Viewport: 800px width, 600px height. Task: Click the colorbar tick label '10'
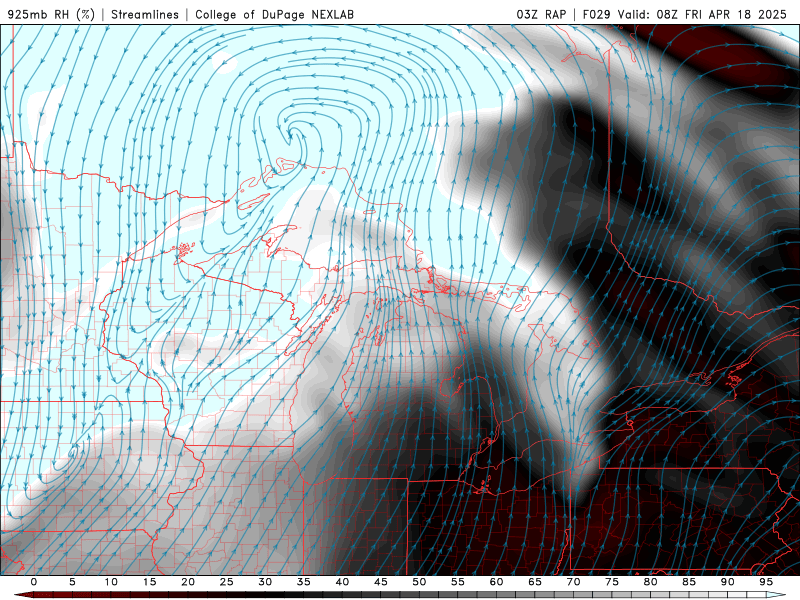point(111,582)
